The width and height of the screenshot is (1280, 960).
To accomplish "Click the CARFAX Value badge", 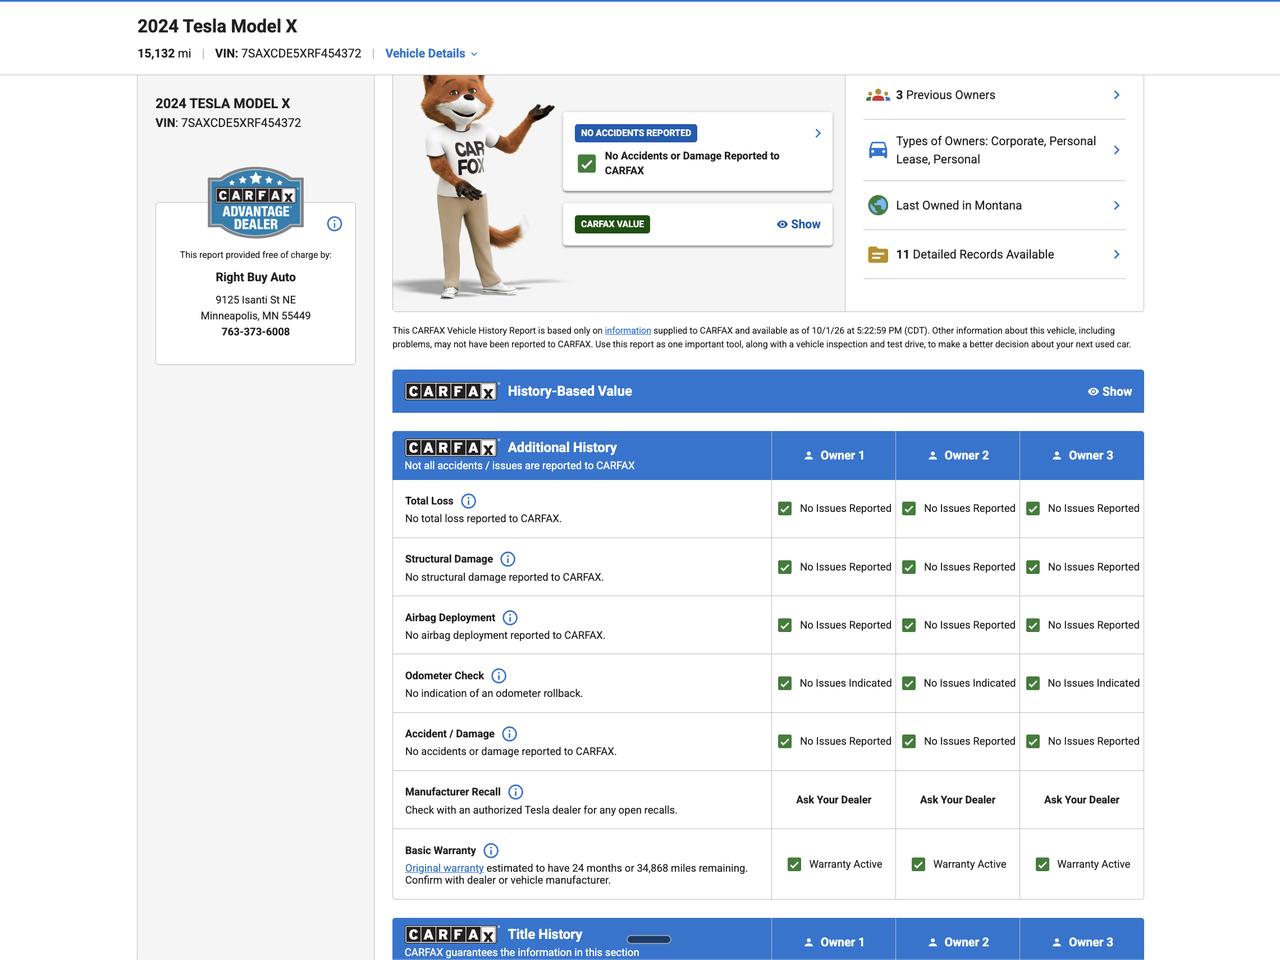I will 612,224.
